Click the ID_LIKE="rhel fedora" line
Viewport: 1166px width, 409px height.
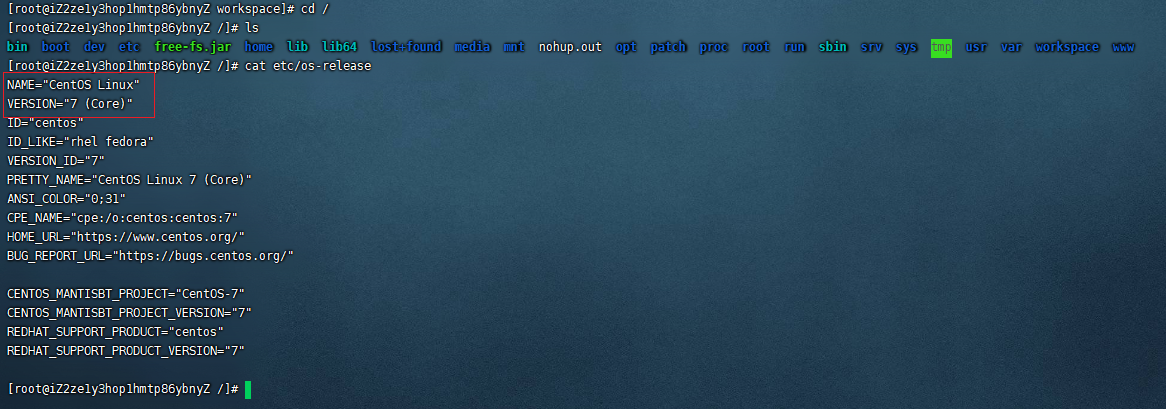[x=80, y=141]
